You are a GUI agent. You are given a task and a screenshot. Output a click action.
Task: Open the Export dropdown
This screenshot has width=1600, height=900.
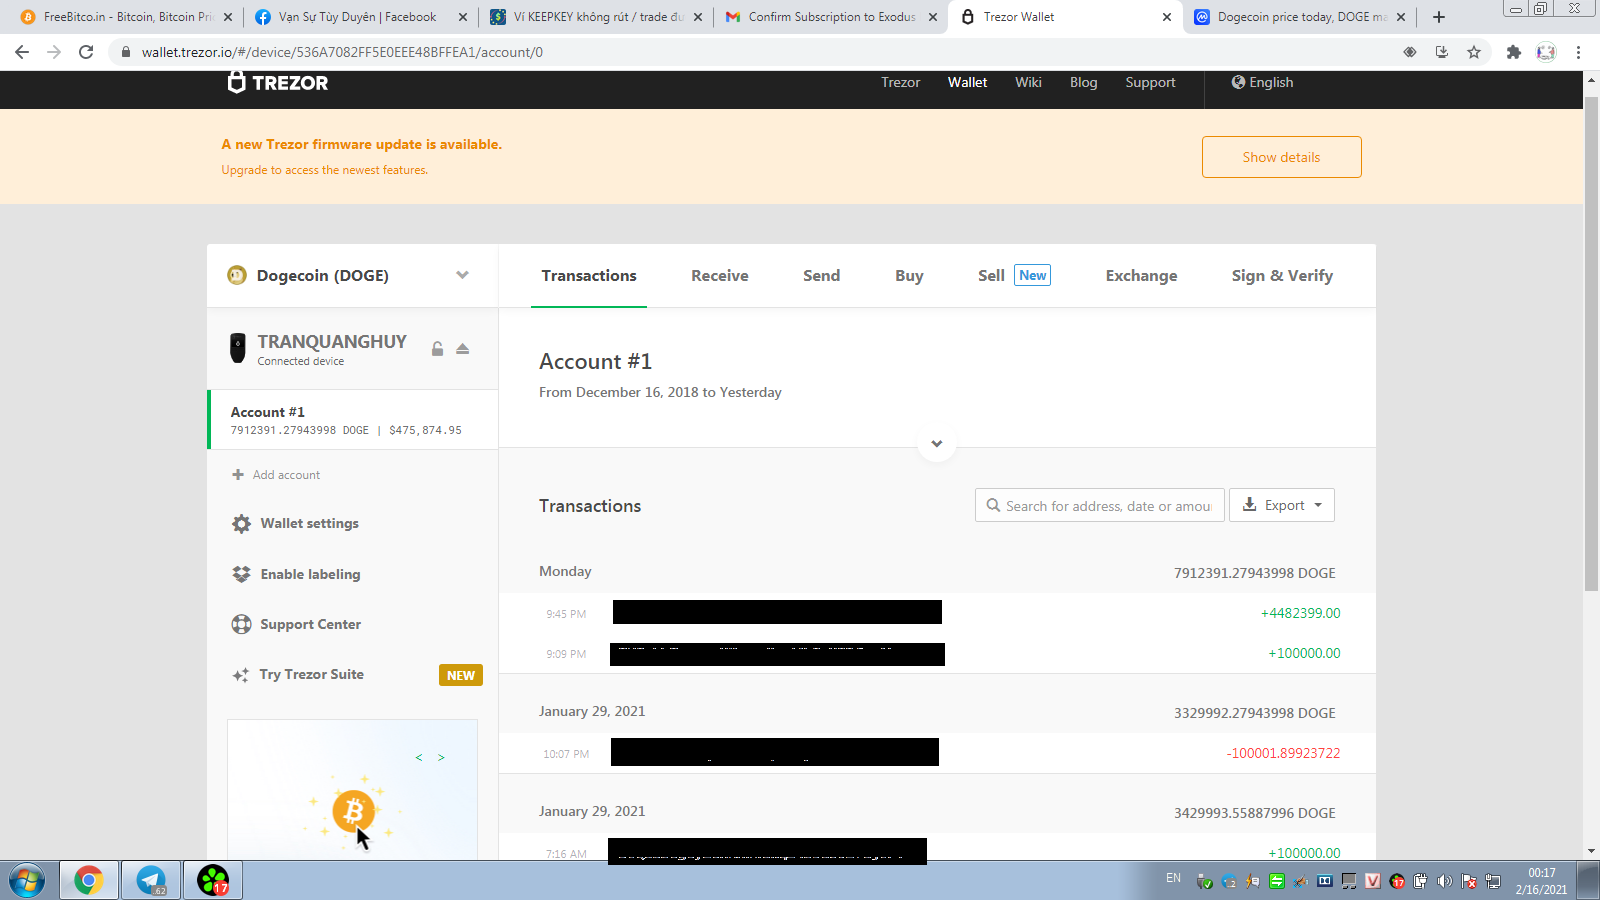(1282, 506)
